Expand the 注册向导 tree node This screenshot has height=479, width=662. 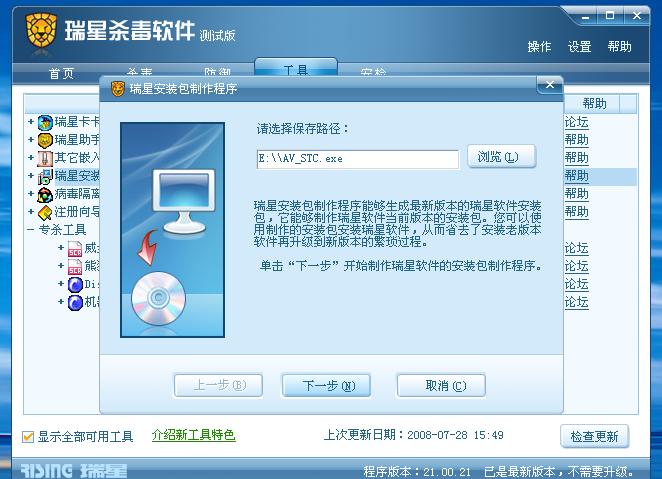pyautogui.click(x=31, y=211)
